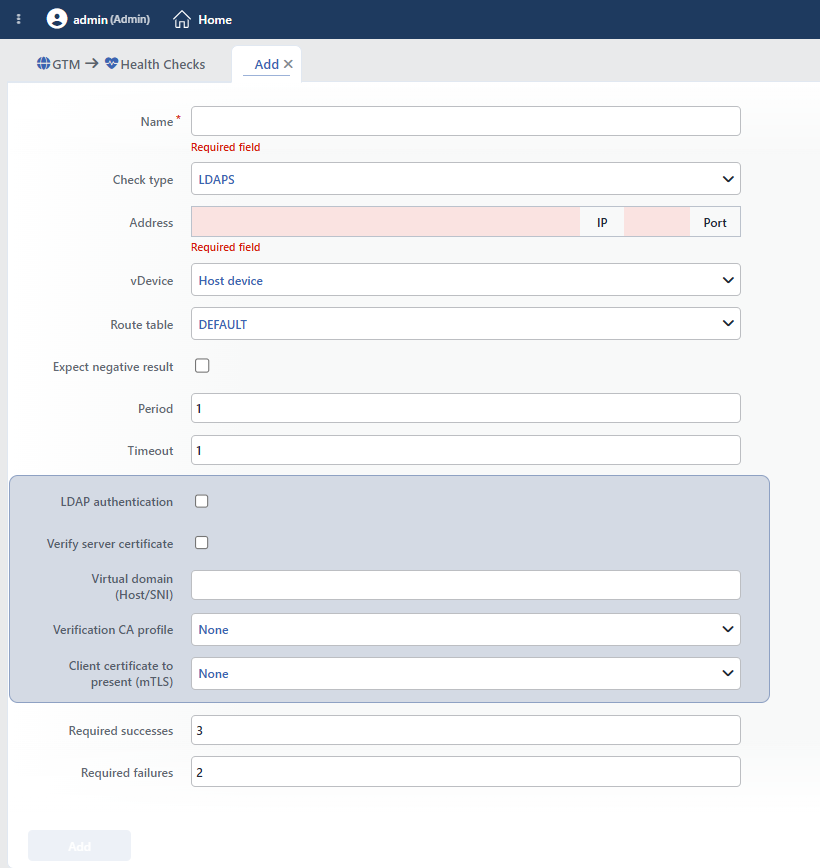820x868 pixels.
Task: Click the Required successes field
Action: (466, 730)
